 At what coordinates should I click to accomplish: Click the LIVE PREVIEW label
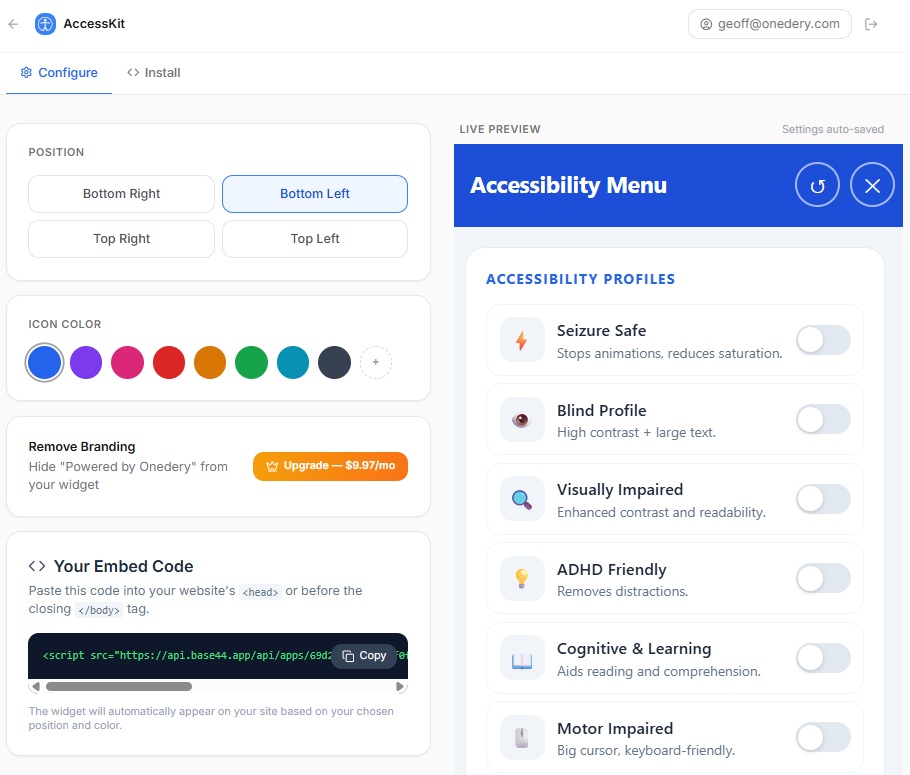(x=500, y=129)
